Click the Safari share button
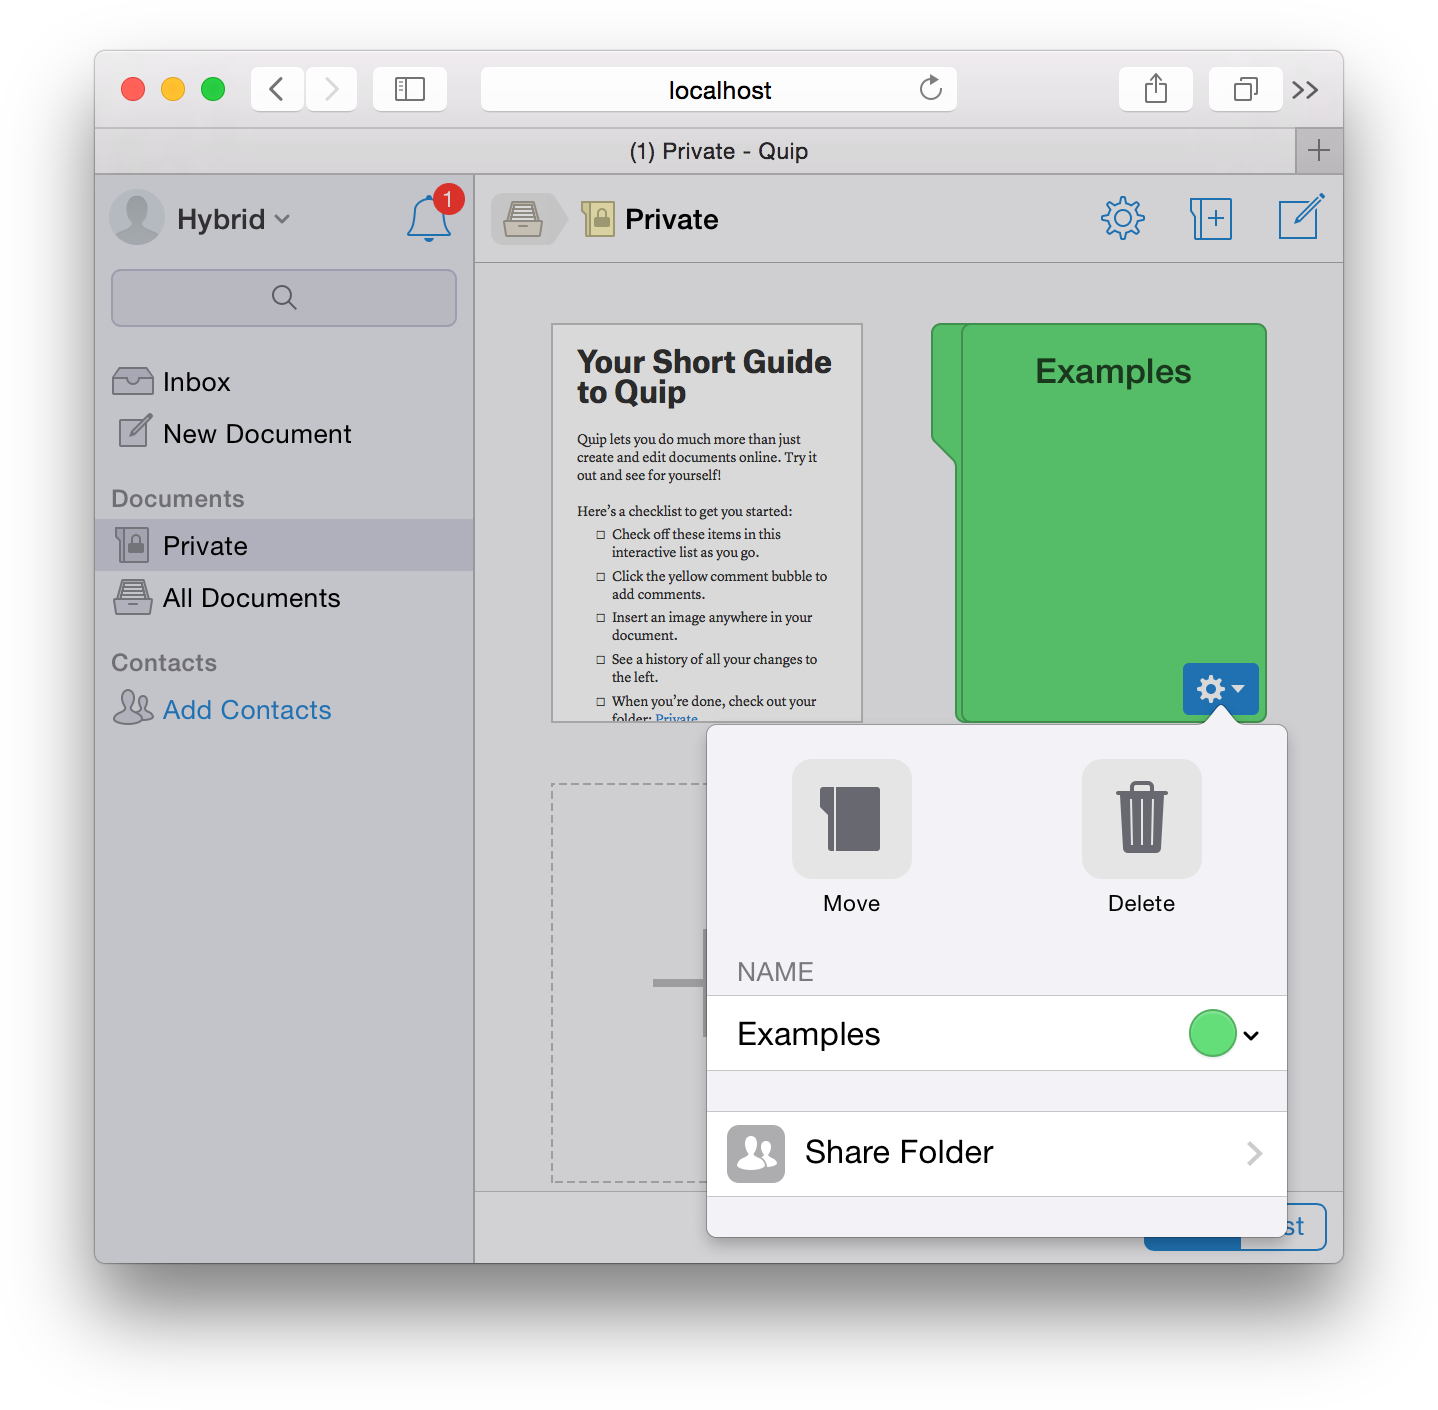1438x1410 pixels. (1155, 90)
